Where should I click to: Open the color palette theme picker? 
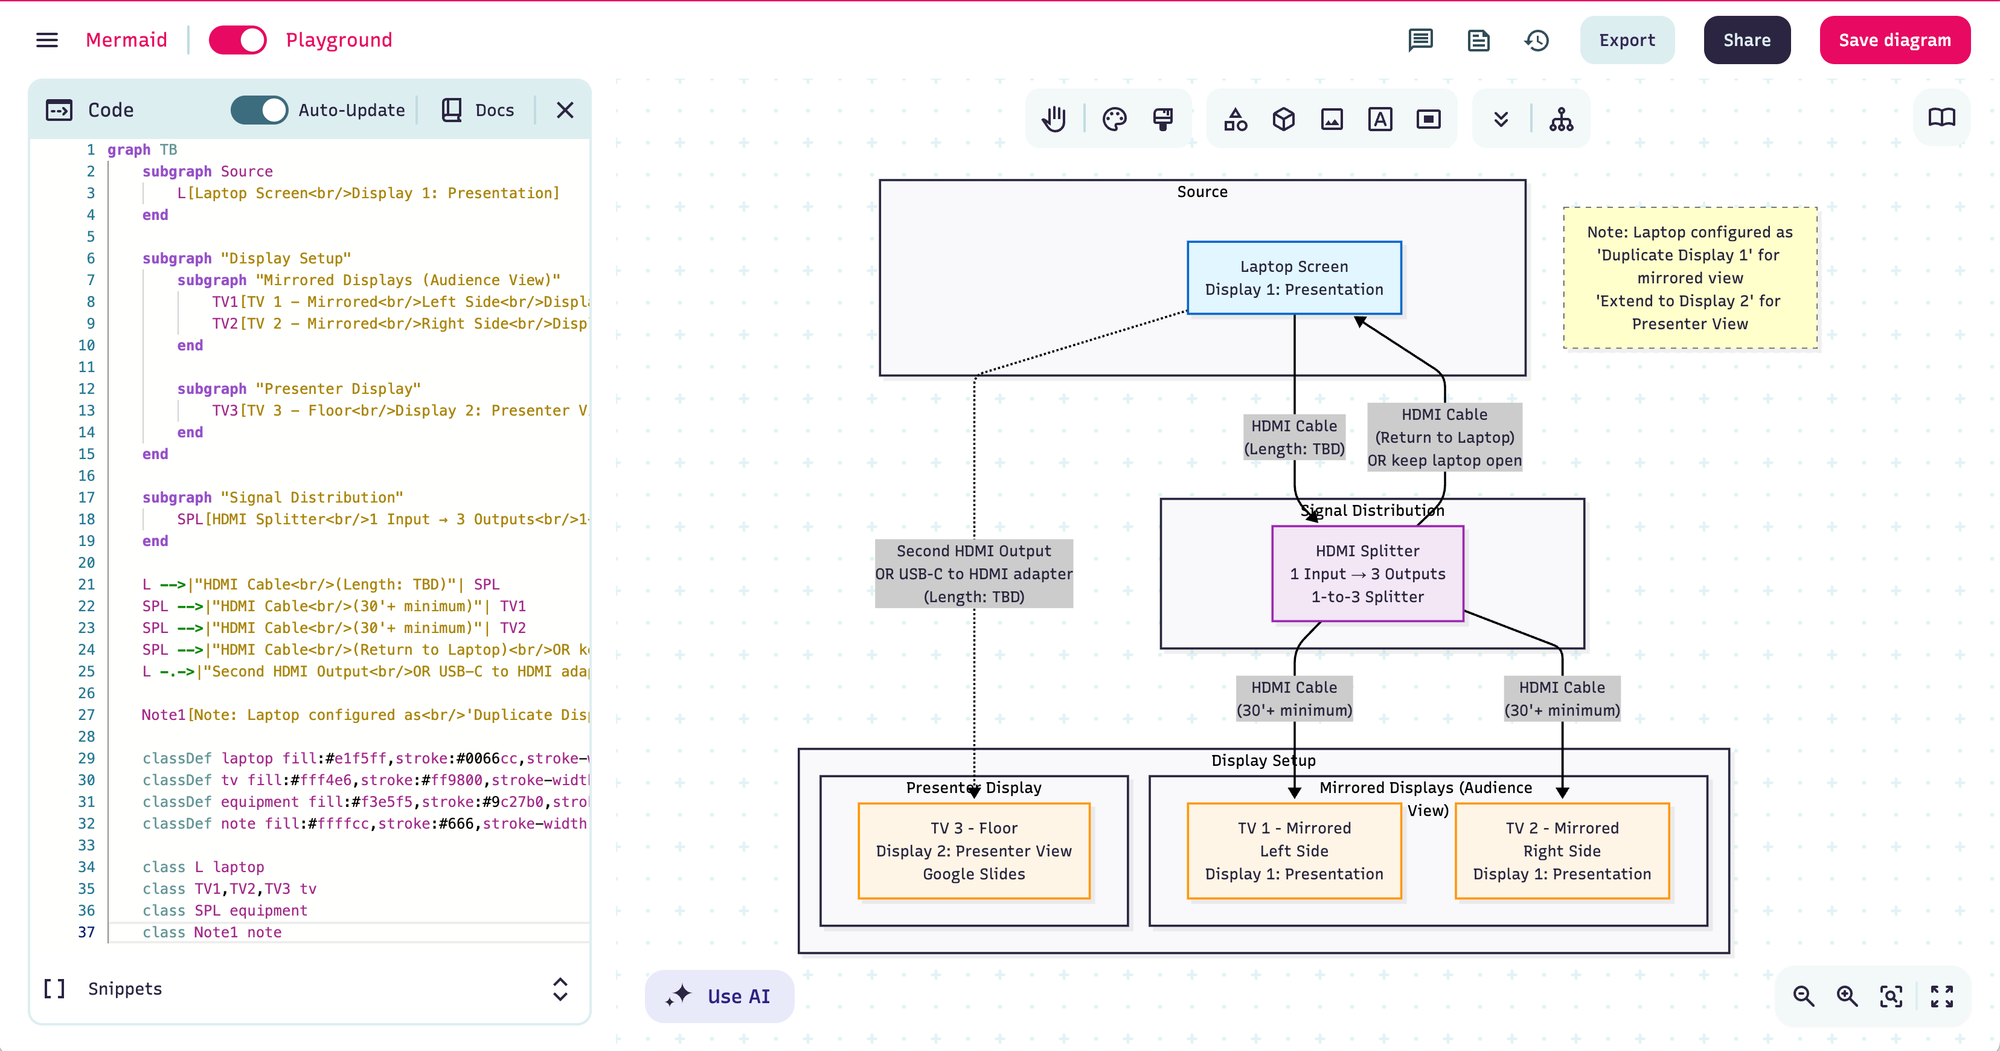click(x=1114, y=120)
